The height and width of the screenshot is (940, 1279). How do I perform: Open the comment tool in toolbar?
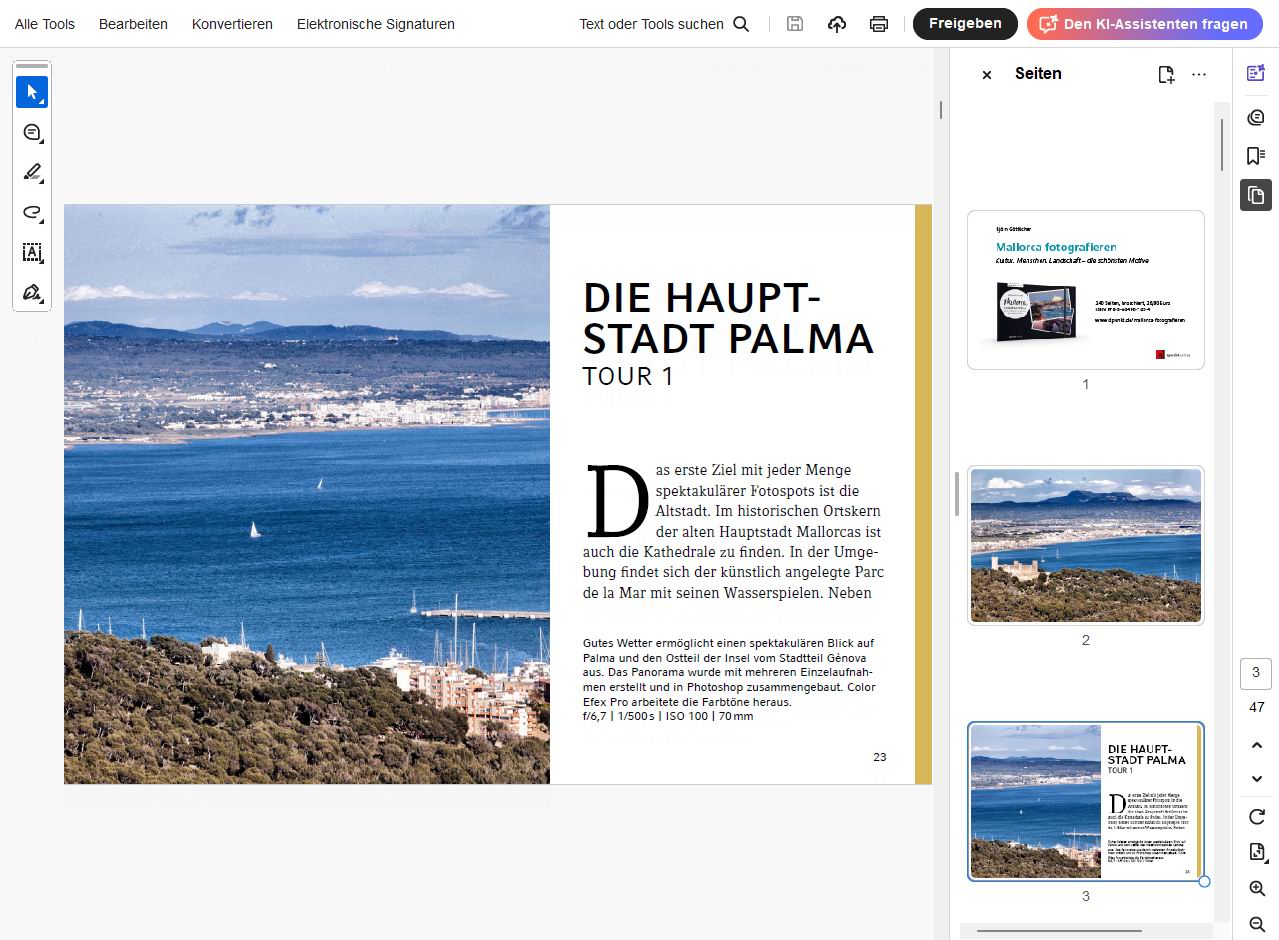[x=32, y=132]
